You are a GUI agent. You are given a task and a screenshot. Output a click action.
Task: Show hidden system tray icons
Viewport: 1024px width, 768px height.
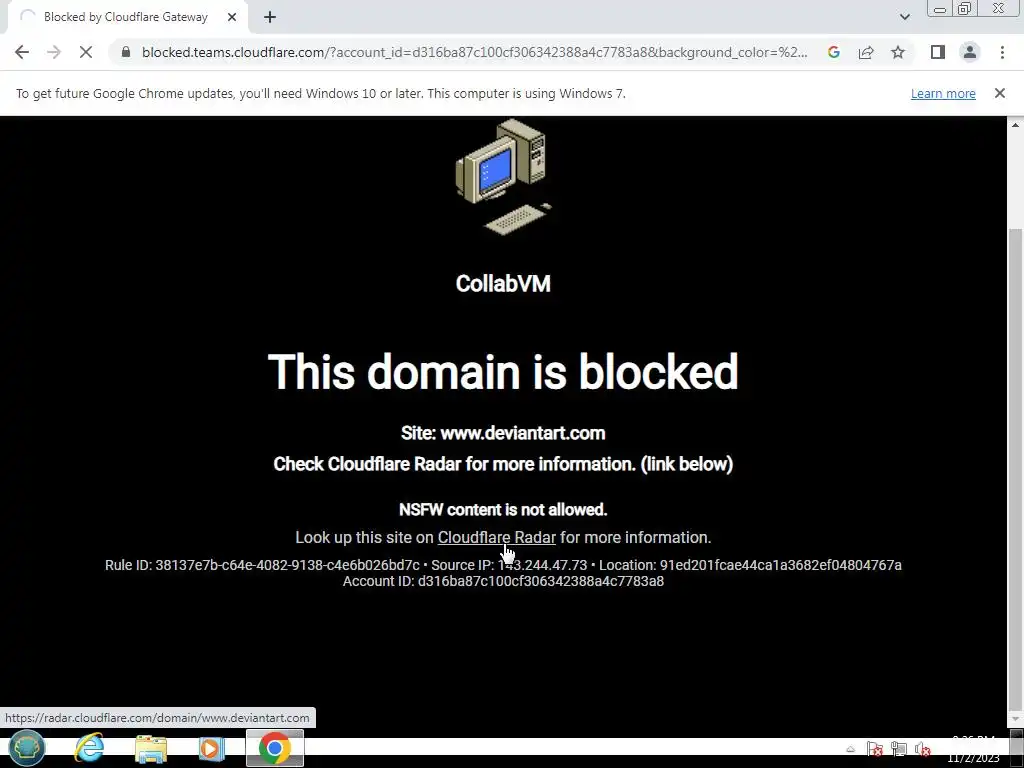(850, 750)
